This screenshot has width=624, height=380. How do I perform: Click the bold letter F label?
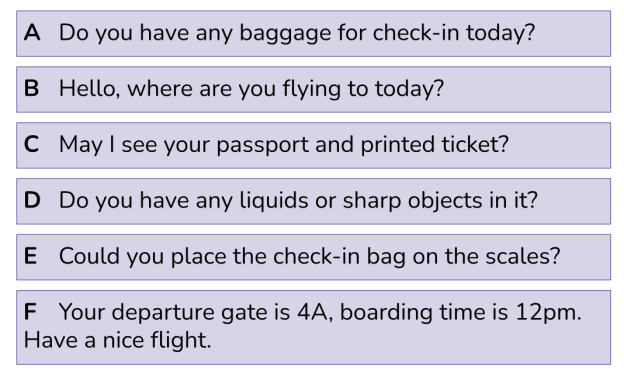(30, 312)
